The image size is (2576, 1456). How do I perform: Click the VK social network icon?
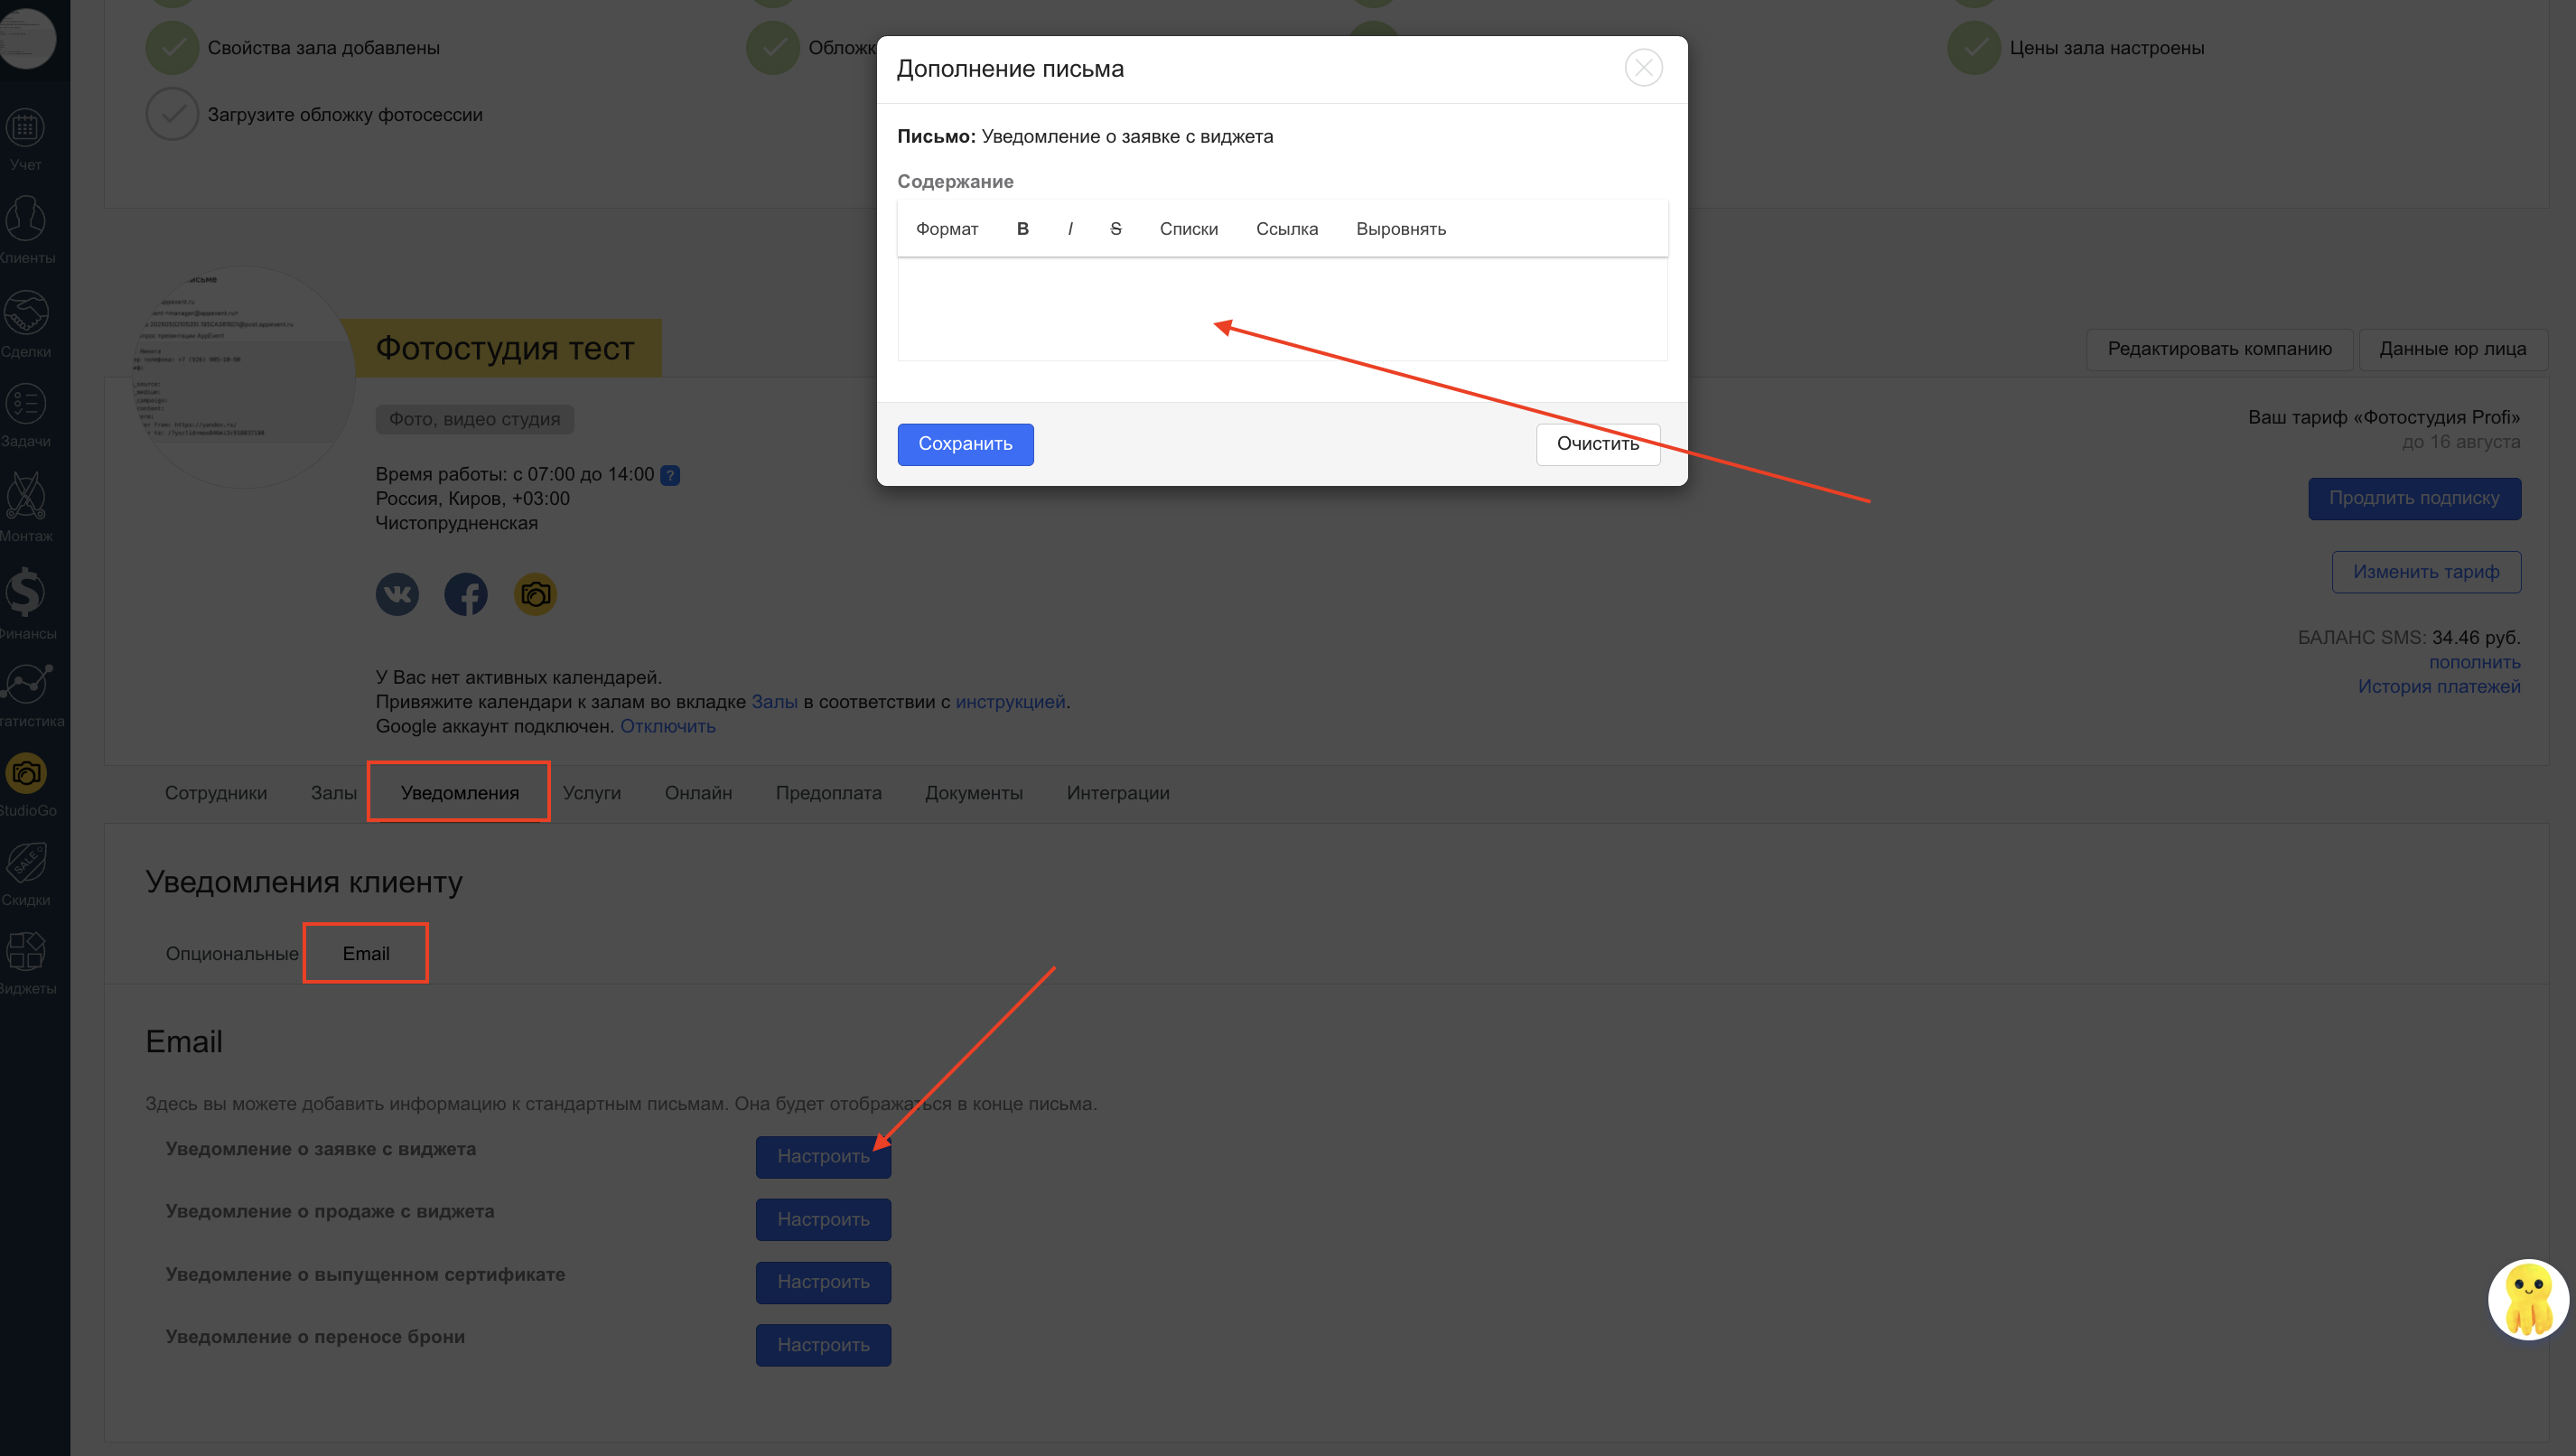point(397,595)
